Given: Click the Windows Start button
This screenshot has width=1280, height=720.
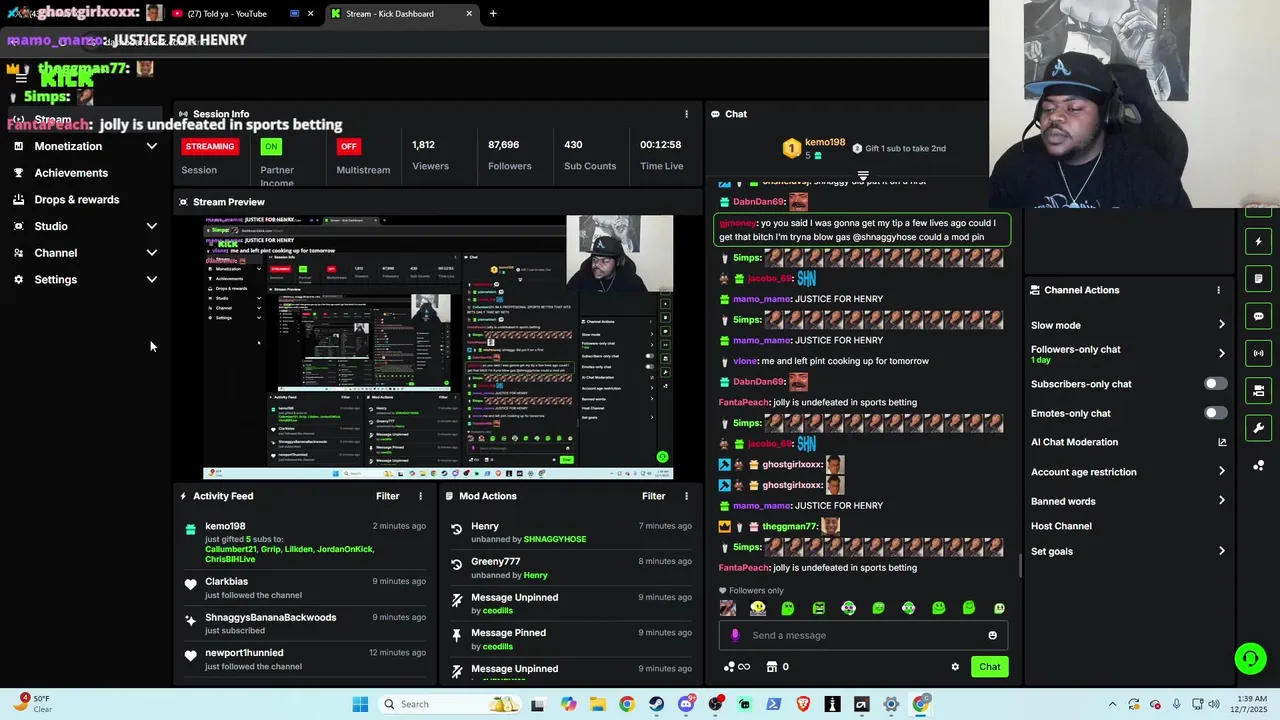Looking at the screenshot, I should click(360, 704).
